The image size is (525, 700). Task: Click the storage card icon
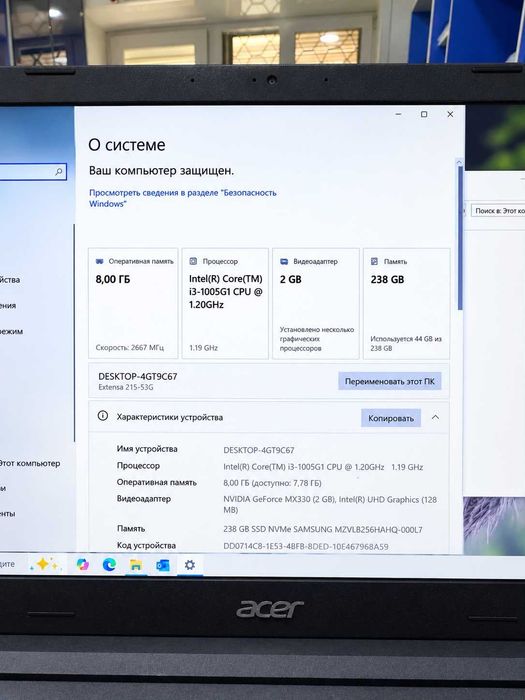click(375, 261)
